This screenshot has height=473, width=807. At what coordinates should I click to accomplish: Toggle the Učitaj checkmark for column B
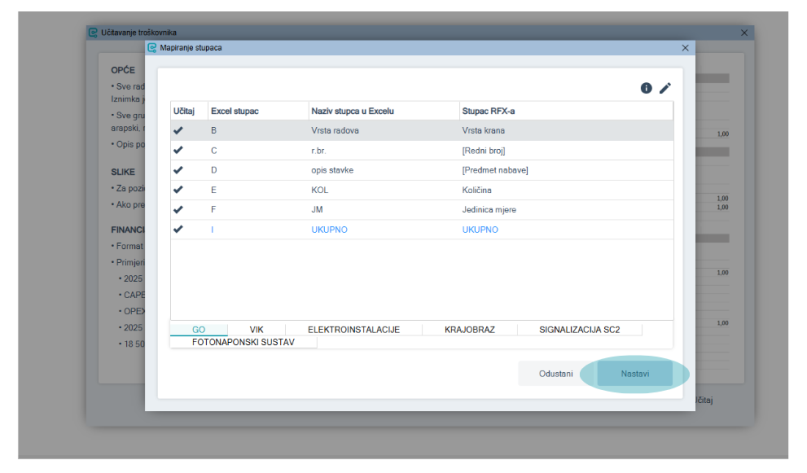point(178,130)
